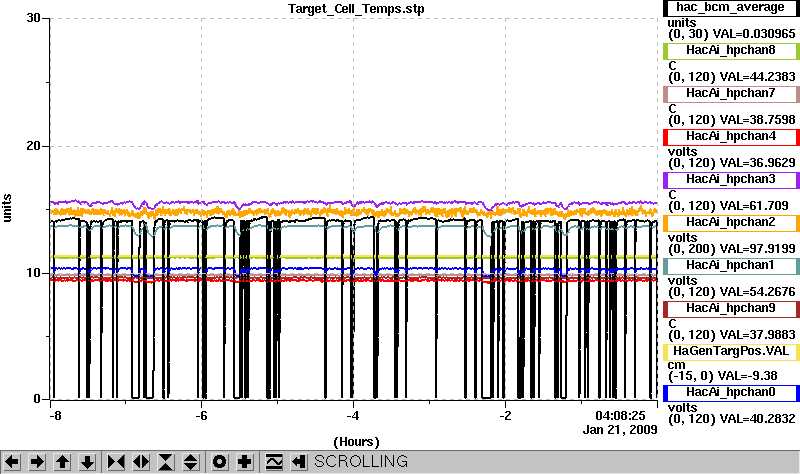
Task: Click the 20 tick label on the y-axis
Action: pyautogui.click(x=33, y=146)
